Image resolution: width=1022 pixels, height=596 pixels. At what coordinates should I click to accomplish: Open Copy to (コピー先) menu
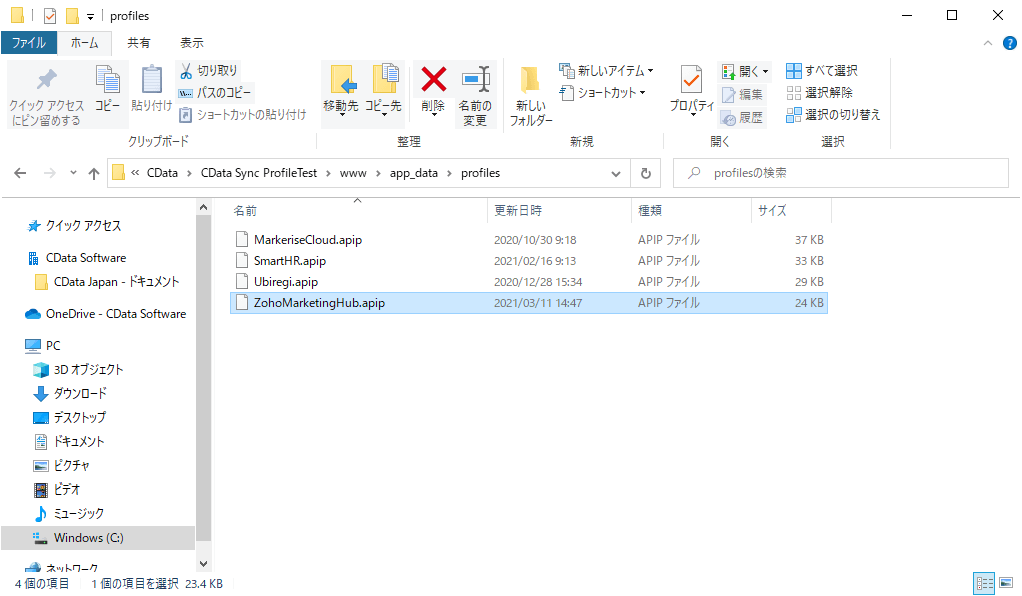point(383,91)
